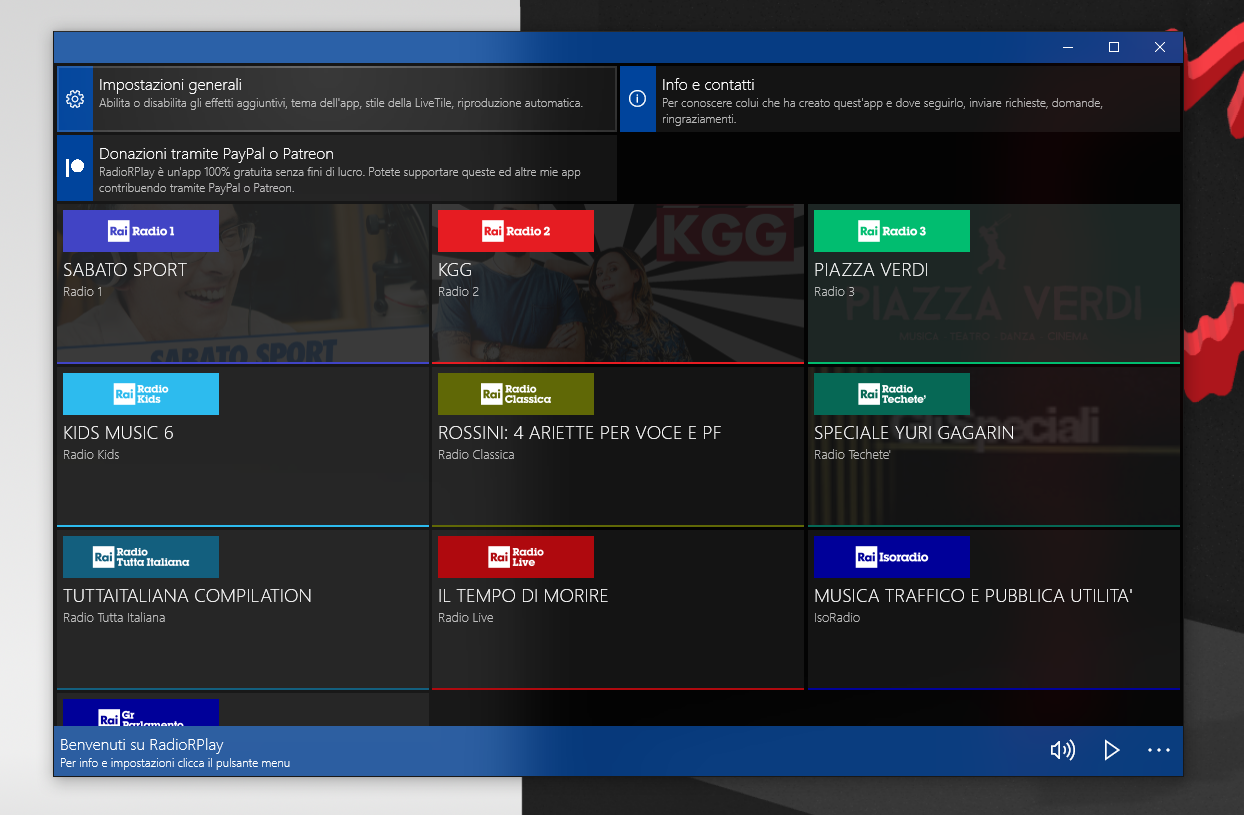Screen dimensions: 1244x815
Task: Play the SABATO SPORT station tile
Action: click(243, 284)
